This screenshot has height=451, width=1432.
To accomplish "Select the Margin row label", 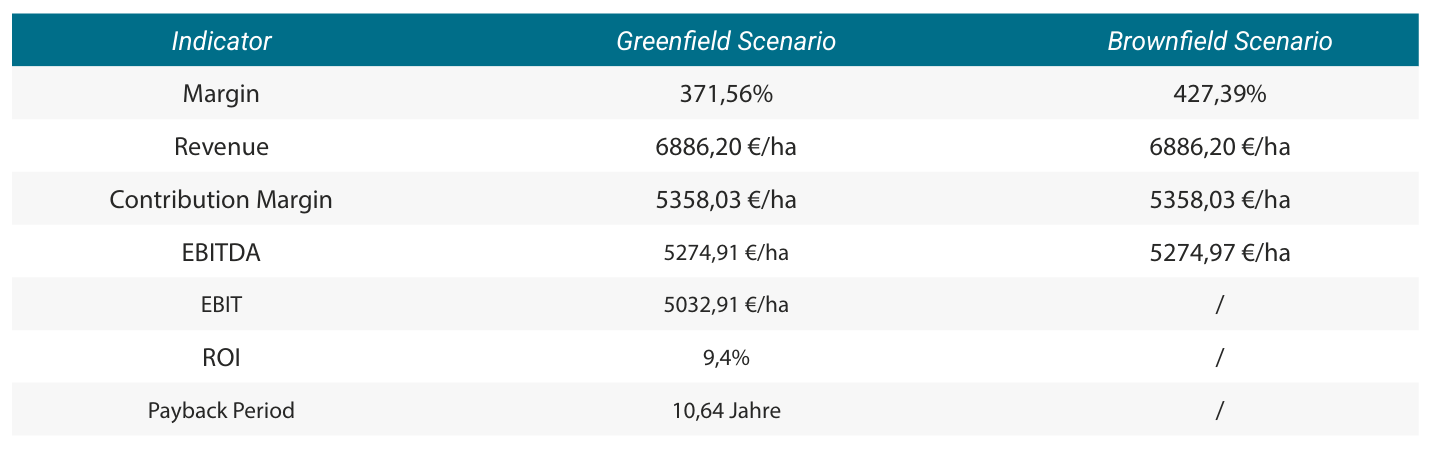I will (221, 94).
